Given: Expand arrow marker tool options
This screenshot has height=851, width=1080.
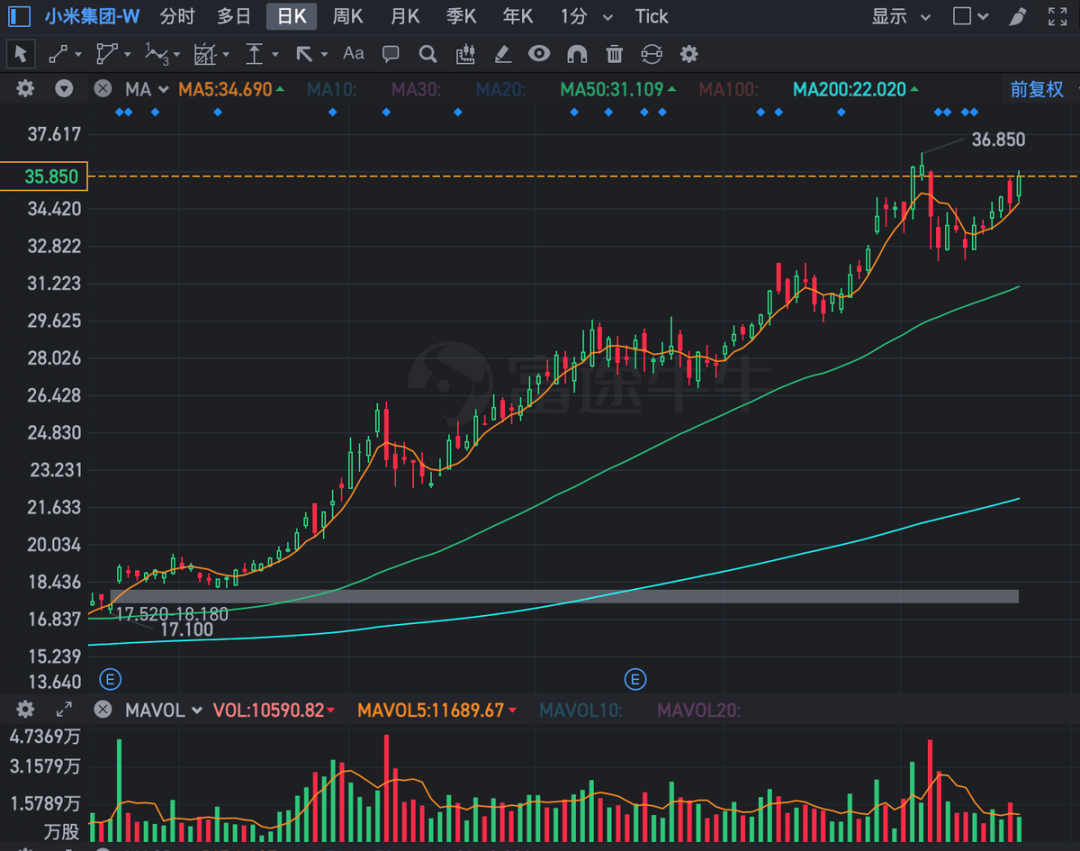Looking at the screenshot, I should [x=324, y=54].
